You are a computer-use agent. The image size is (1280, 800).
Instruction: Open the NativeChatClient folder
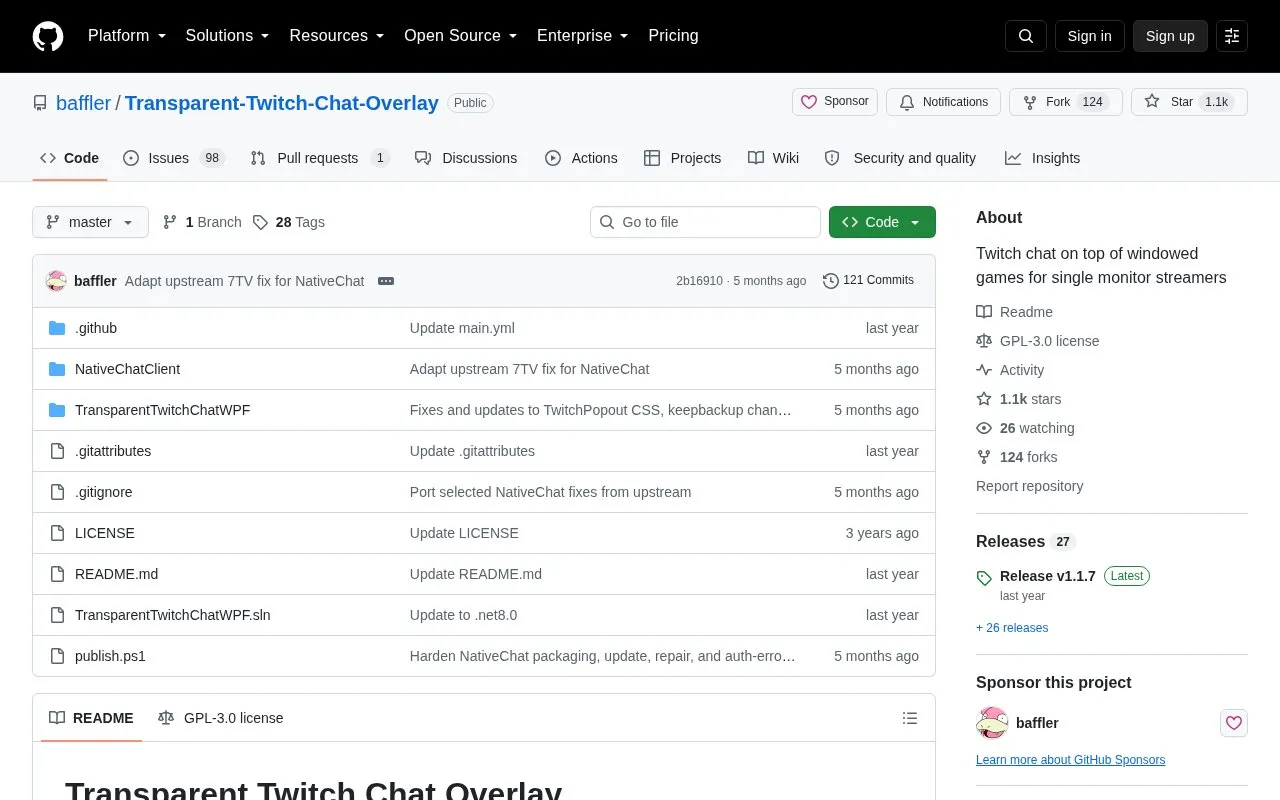click(x=127, y=369)
